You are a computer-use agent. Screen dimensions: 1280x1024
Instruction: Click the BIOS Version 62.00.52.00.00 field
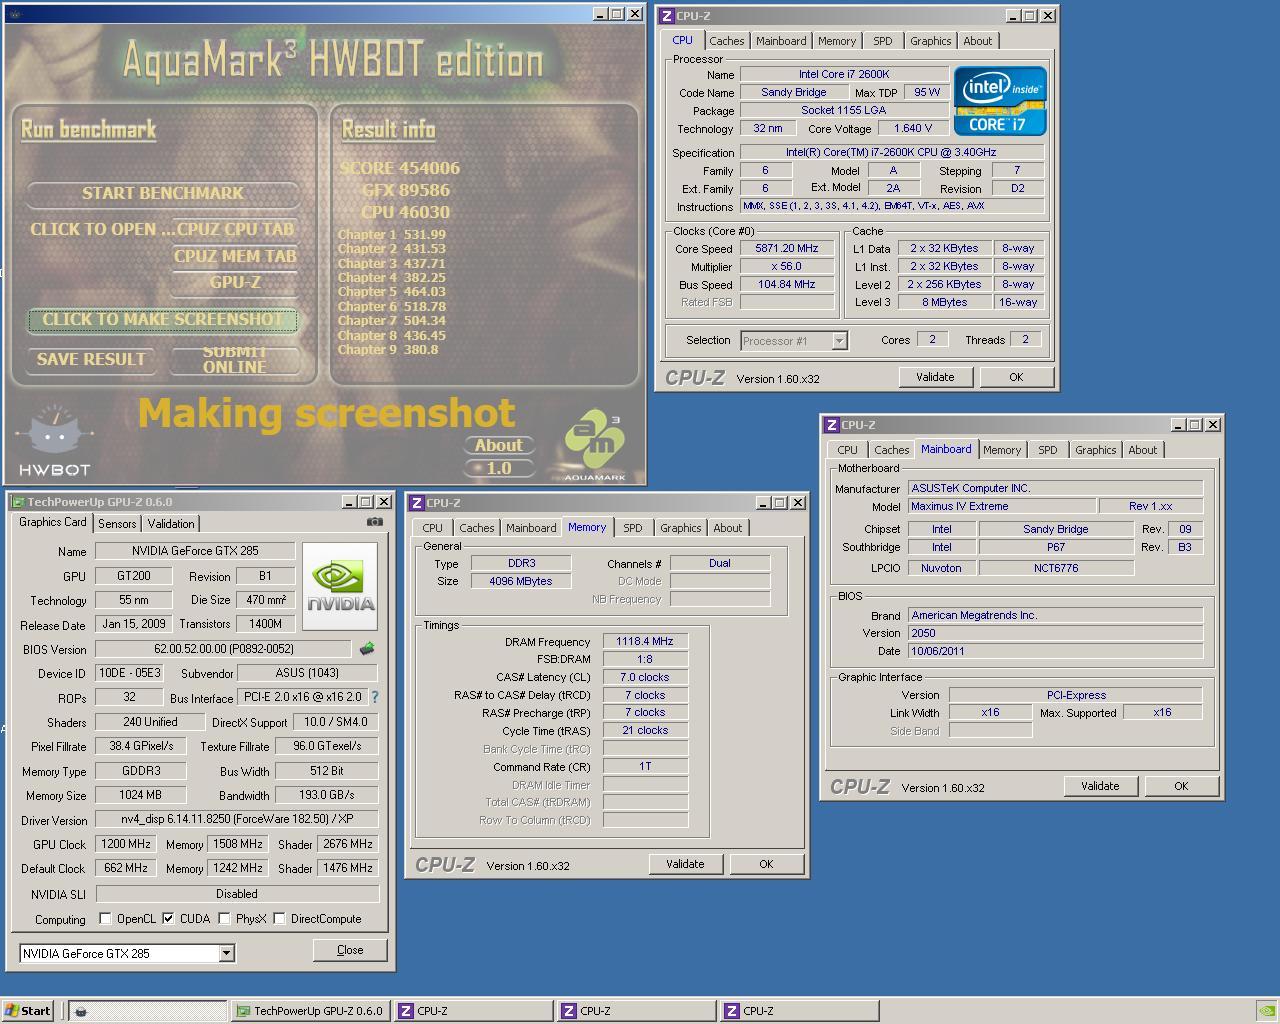coord(223,649)
